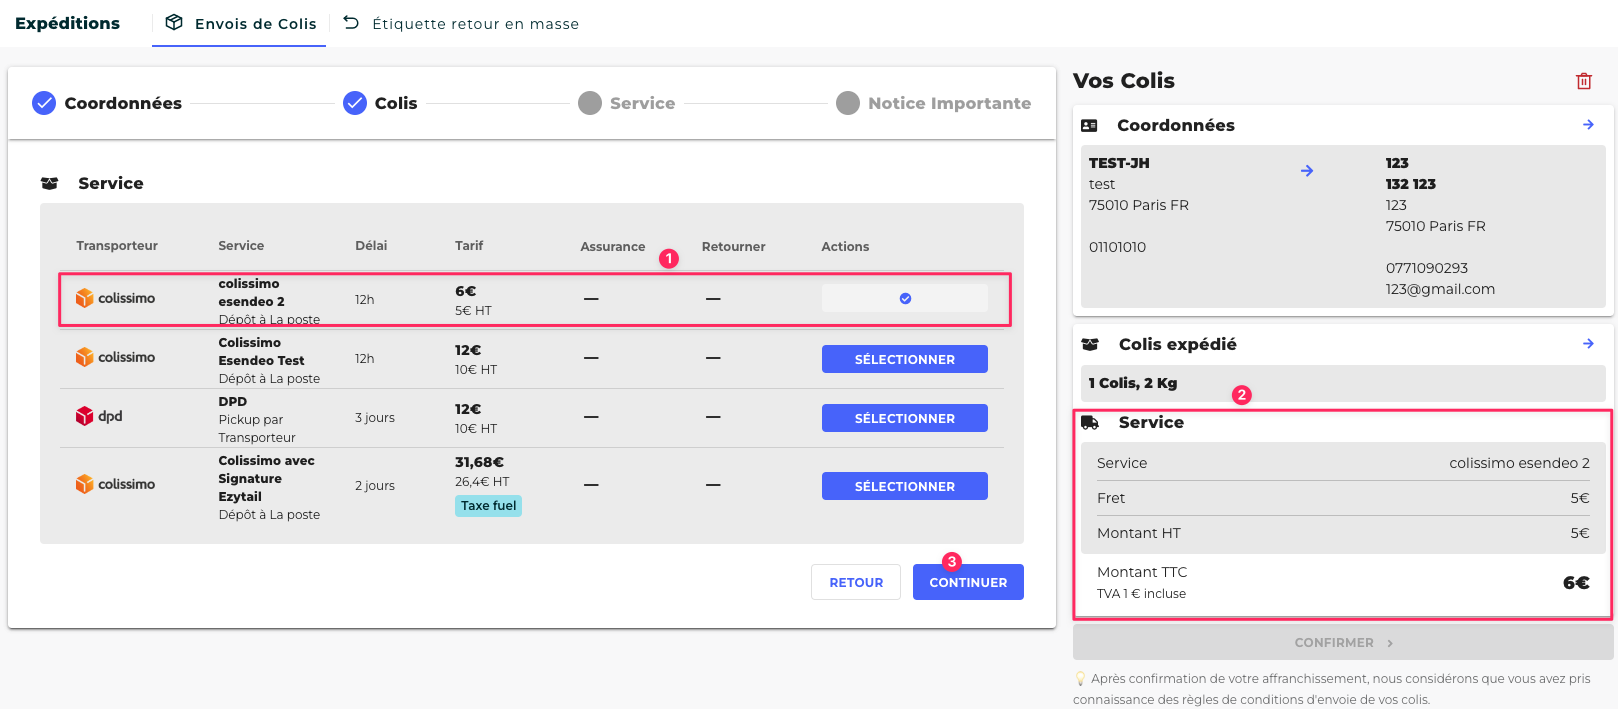Screen dimensions: 1618x709
Task: Open the Envois de Colis tab
Action: point(255,24)
